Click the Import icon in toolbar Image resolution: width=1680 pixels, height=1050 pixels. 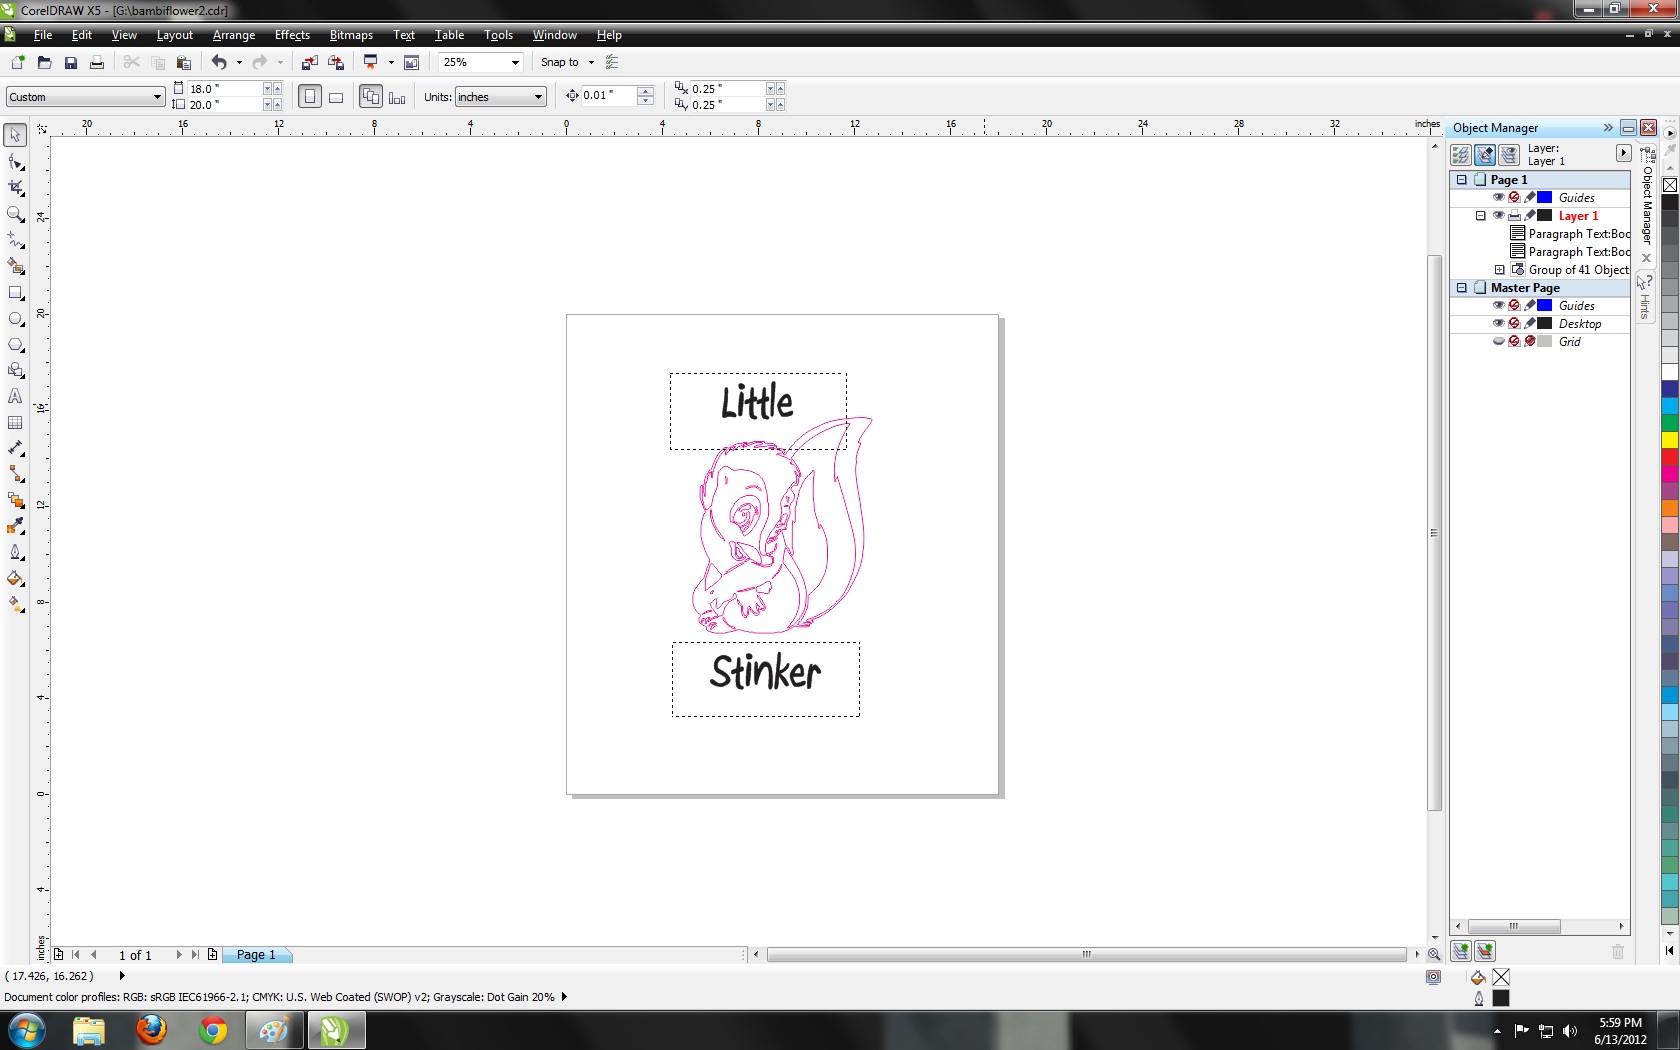310,62
